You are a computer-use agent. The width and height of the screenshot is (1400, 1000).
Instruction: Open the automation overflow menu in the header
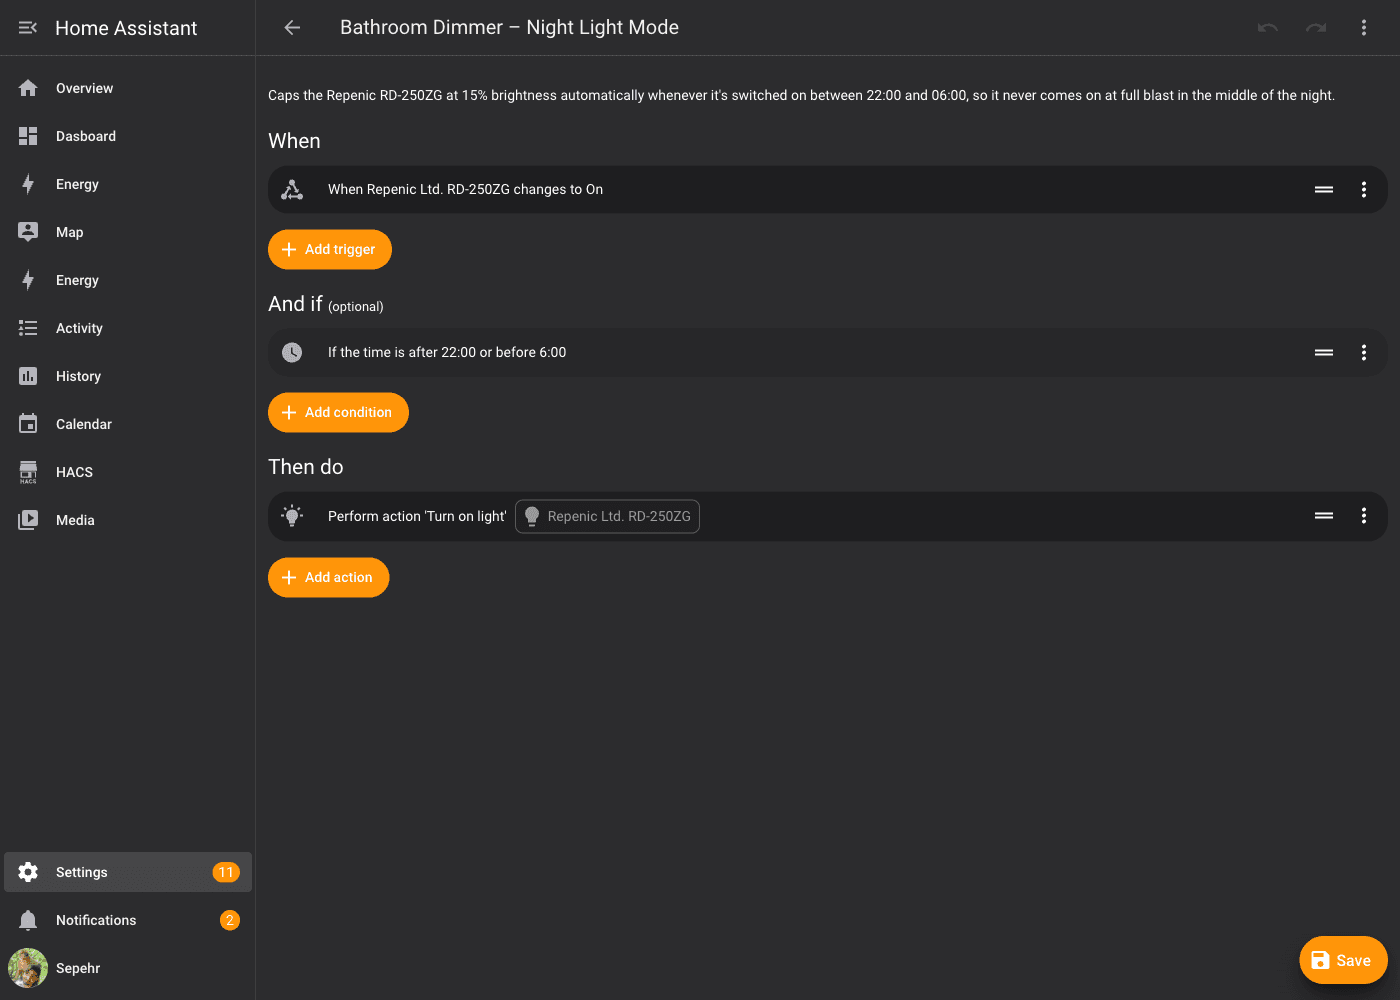1364,28
